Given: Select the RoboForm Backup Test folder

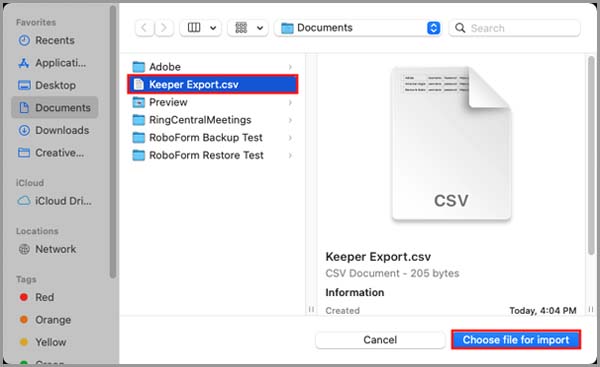Looking at the screenshot, I should tap(213, 137).
